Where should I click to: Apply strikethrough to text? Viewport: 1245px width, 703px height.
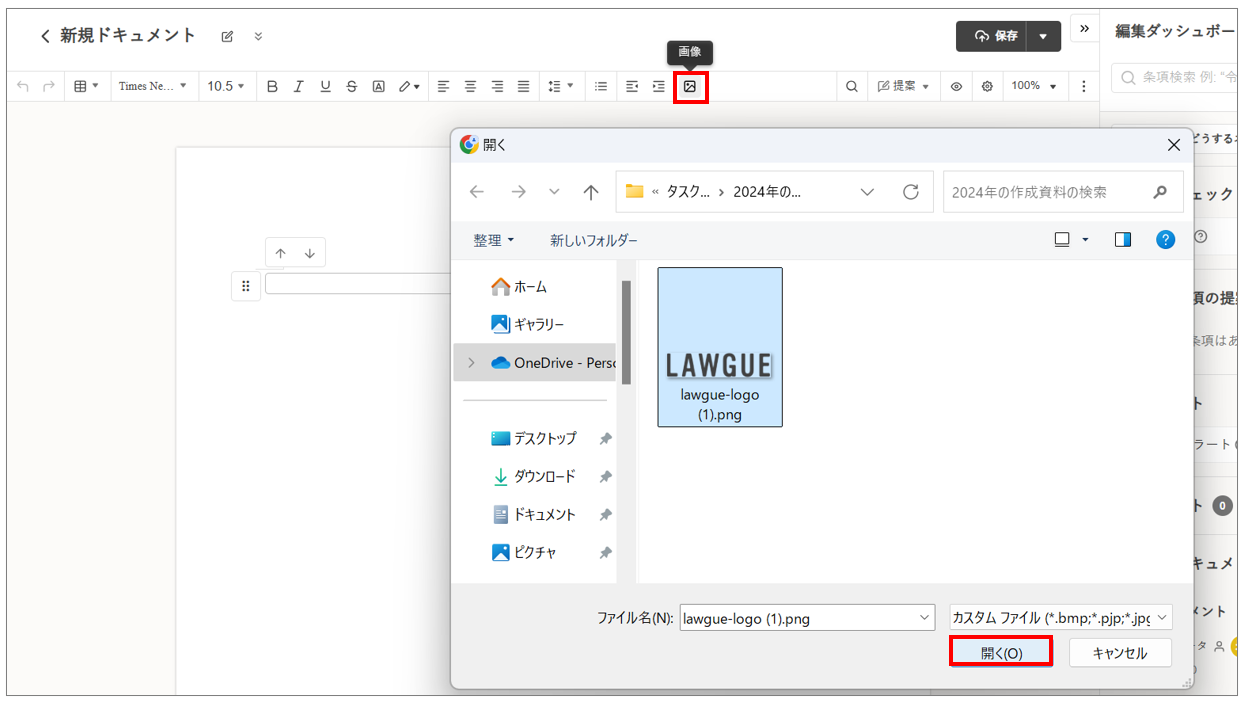click(351, 87)
